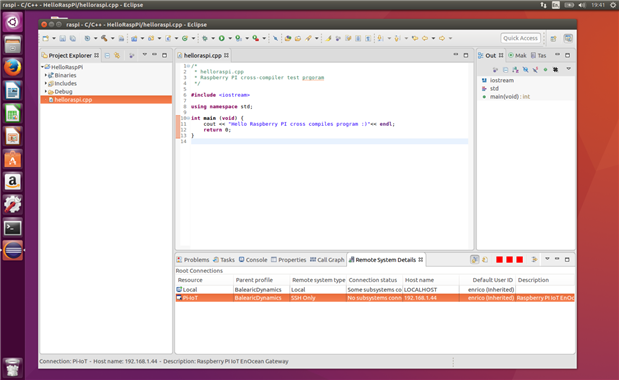Click the green Run button icon
Screen dimensions: 619x380
[222, 38]
